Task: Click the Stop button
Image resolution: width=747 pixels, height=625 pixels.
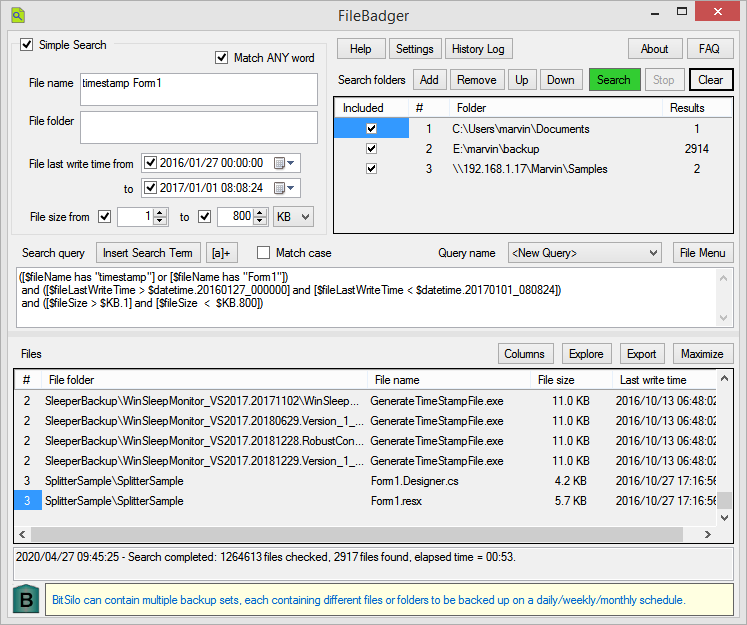Action: coord(664,80)
